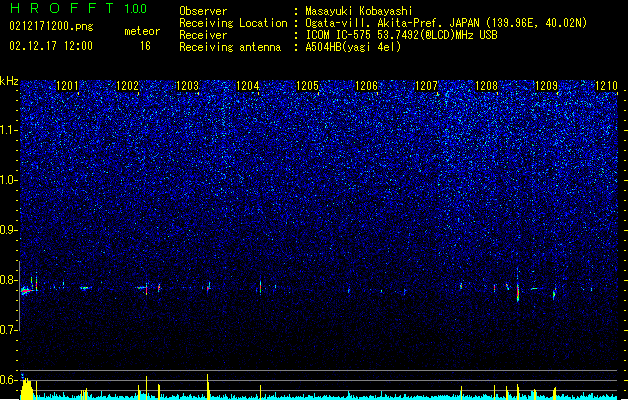The height and width of the screenshot is (400, 629).
Task: Click the 1203 time marker
Action: [187, 86]
